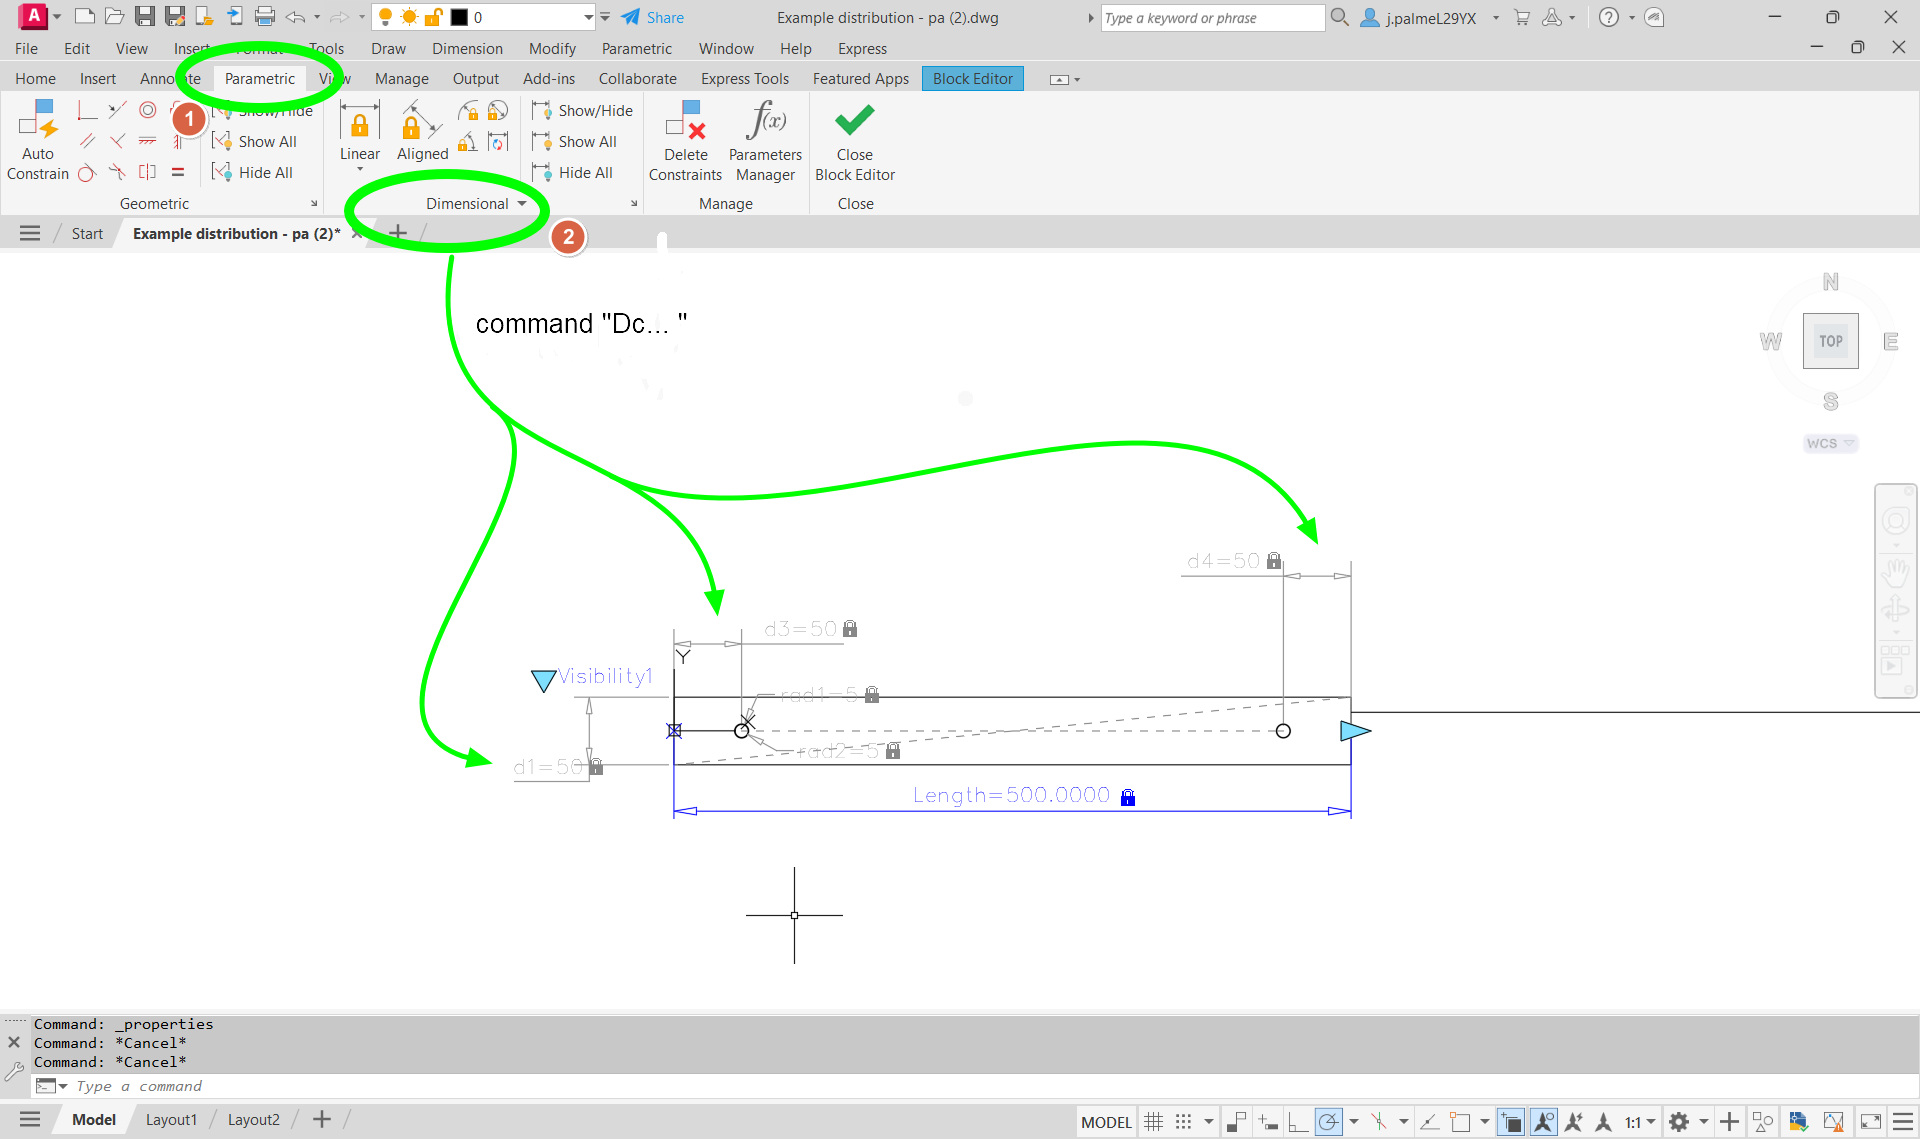This screenshot has width=1920, height=1139.
Task: Switch to the Block Editor ribbon tab
Action: tap(972, 78)
